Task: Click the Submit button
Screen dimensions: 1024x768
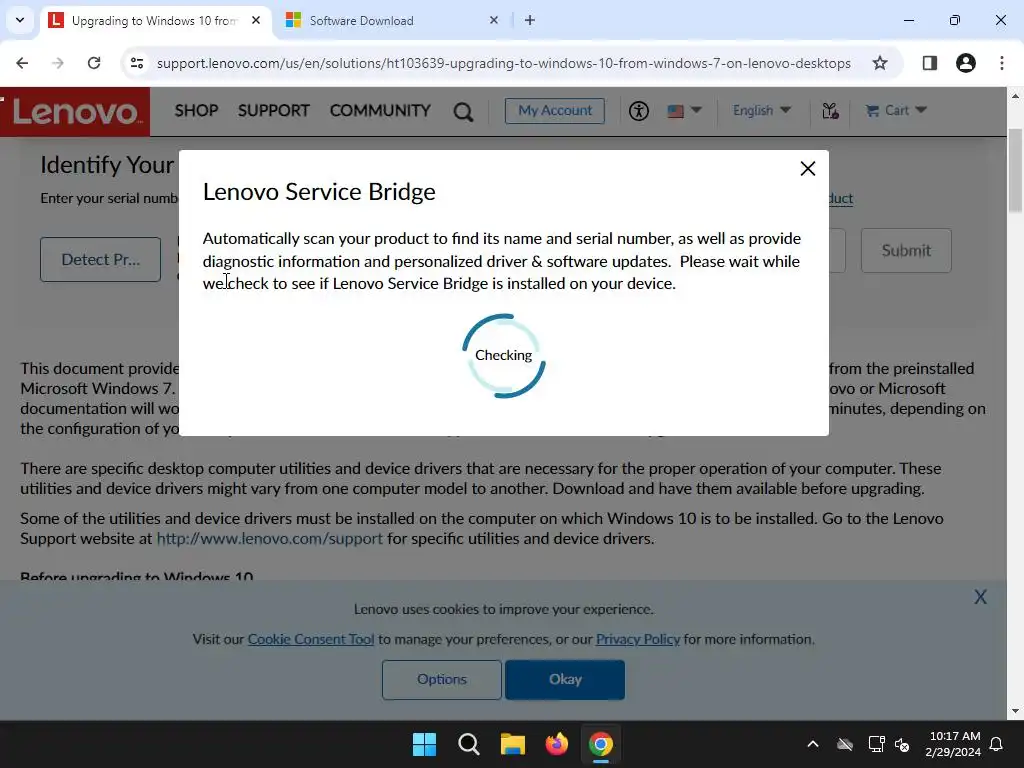Action: [x=906, y=250]
